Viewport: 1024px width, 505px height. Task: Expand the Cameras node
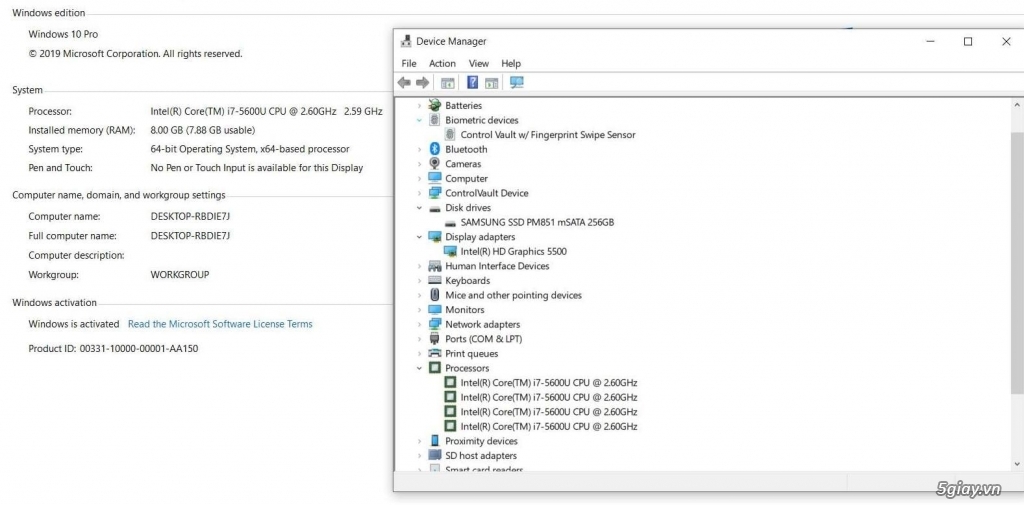coord(419,163)
